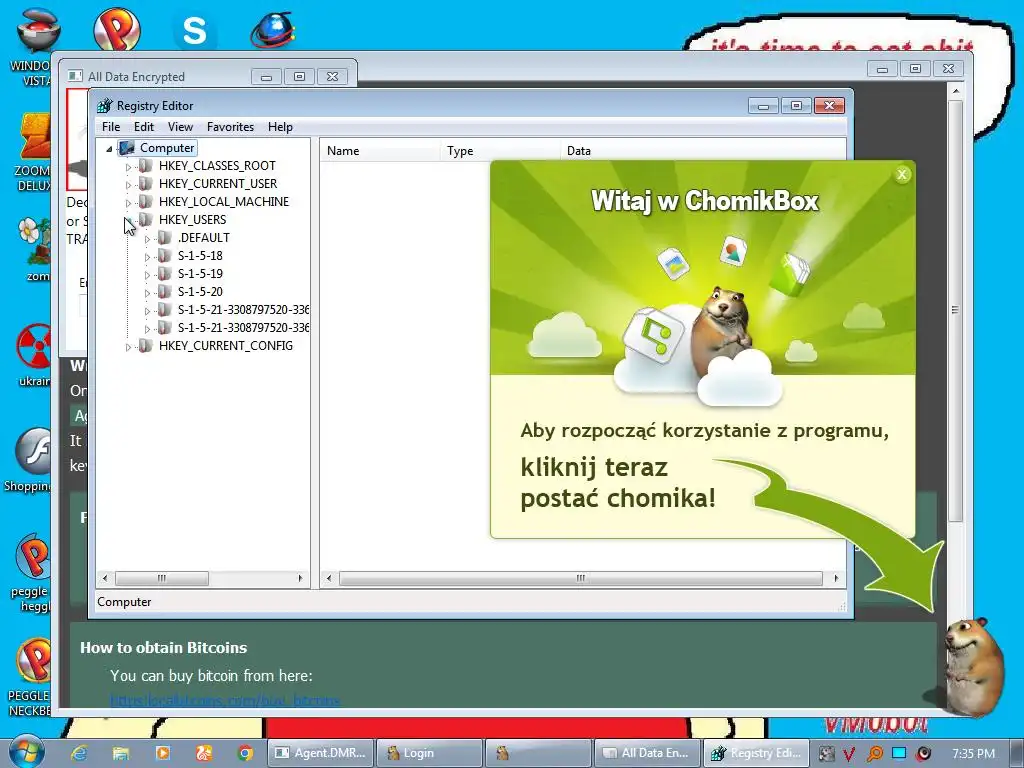
Task: Click the folder icon beside .DEFAULT
Action: pos(165,238)
